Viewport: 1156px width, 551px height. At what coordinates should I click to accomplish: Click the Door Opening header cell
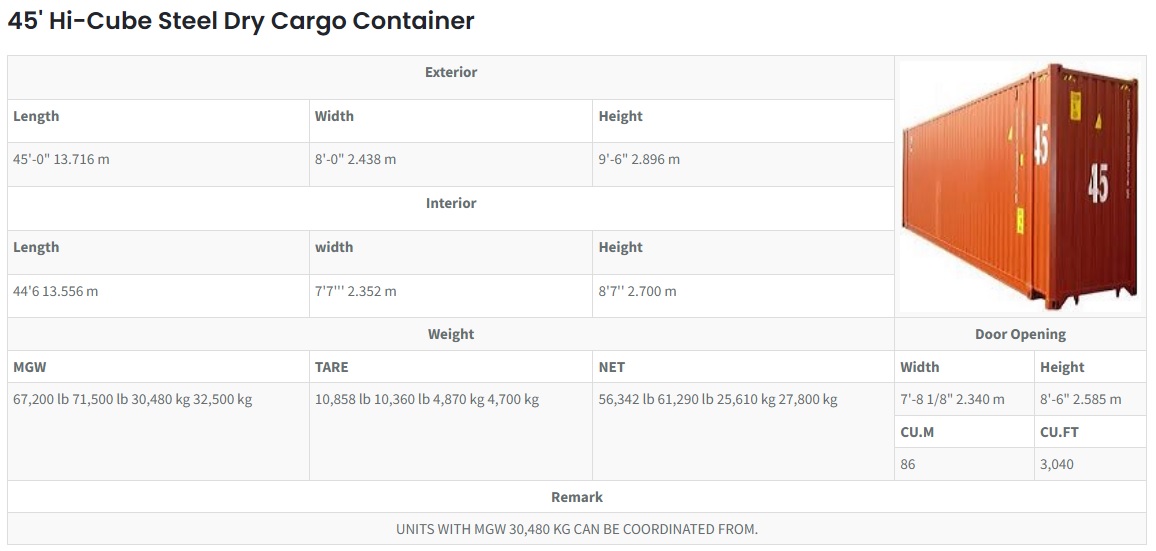pos(1020,334)
